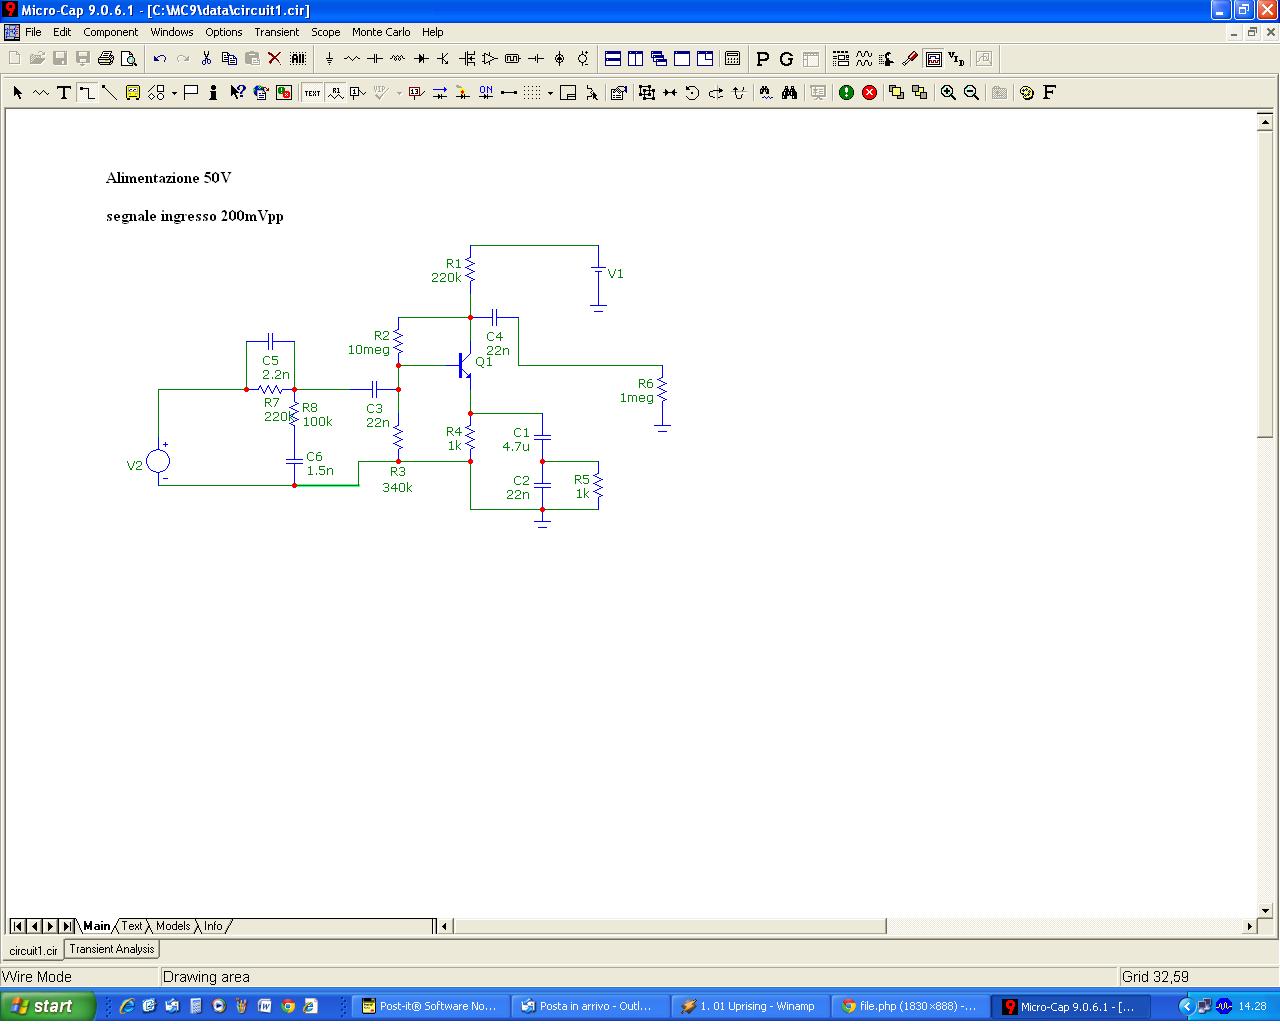
Task: Click the zoom in magnifier
Action: pos(948,93)
